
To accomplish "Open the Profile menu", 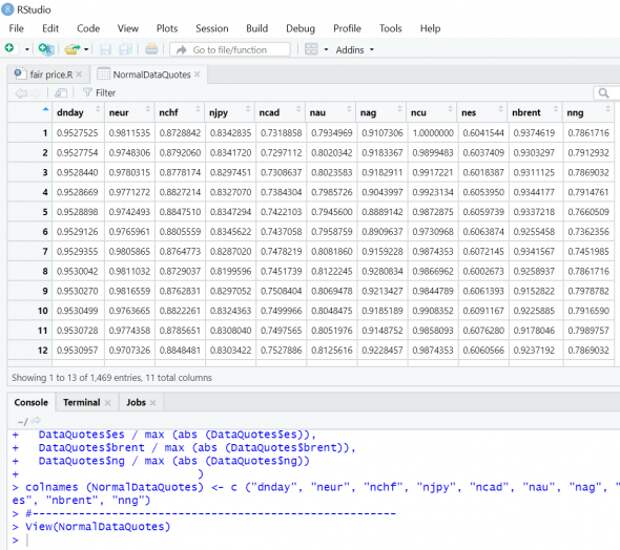I will tap(347, 28).
